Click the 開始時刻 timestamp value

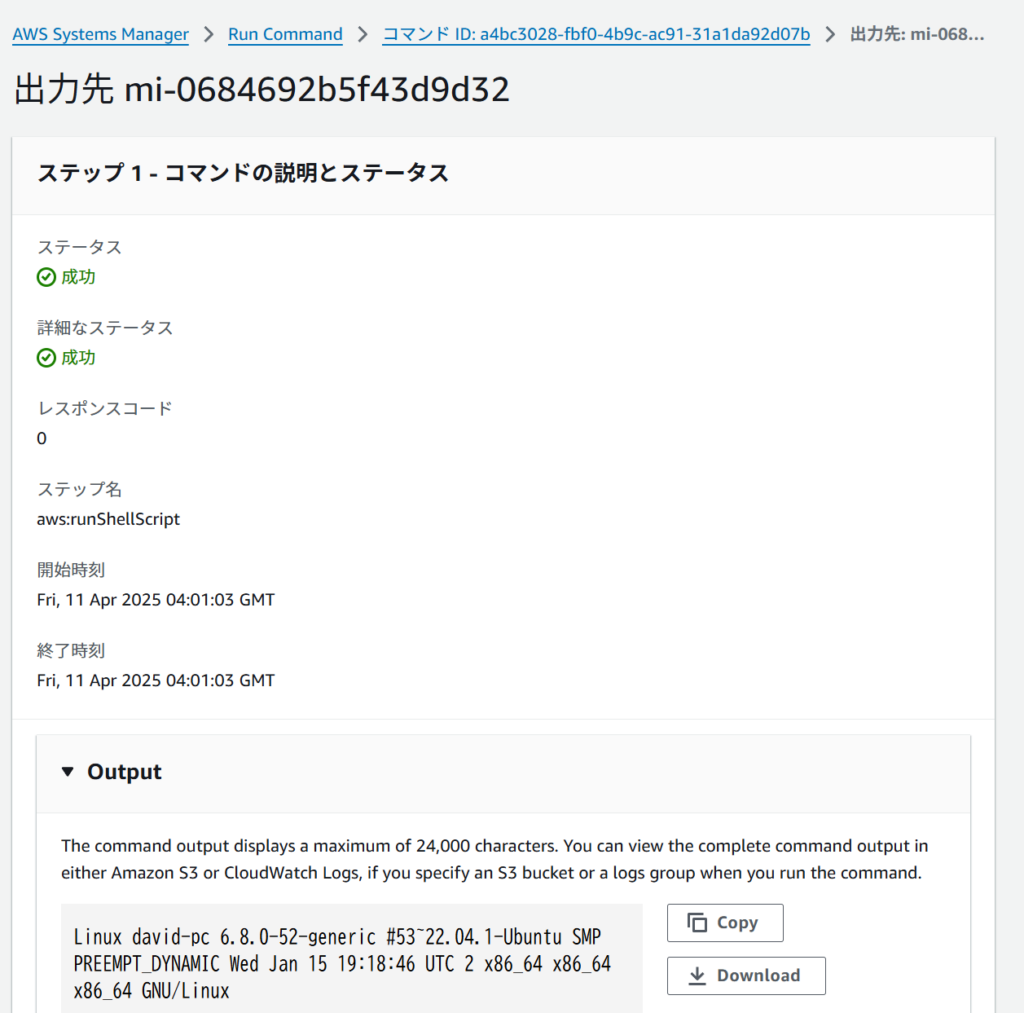pyautogui.click(x=156, y=600)
